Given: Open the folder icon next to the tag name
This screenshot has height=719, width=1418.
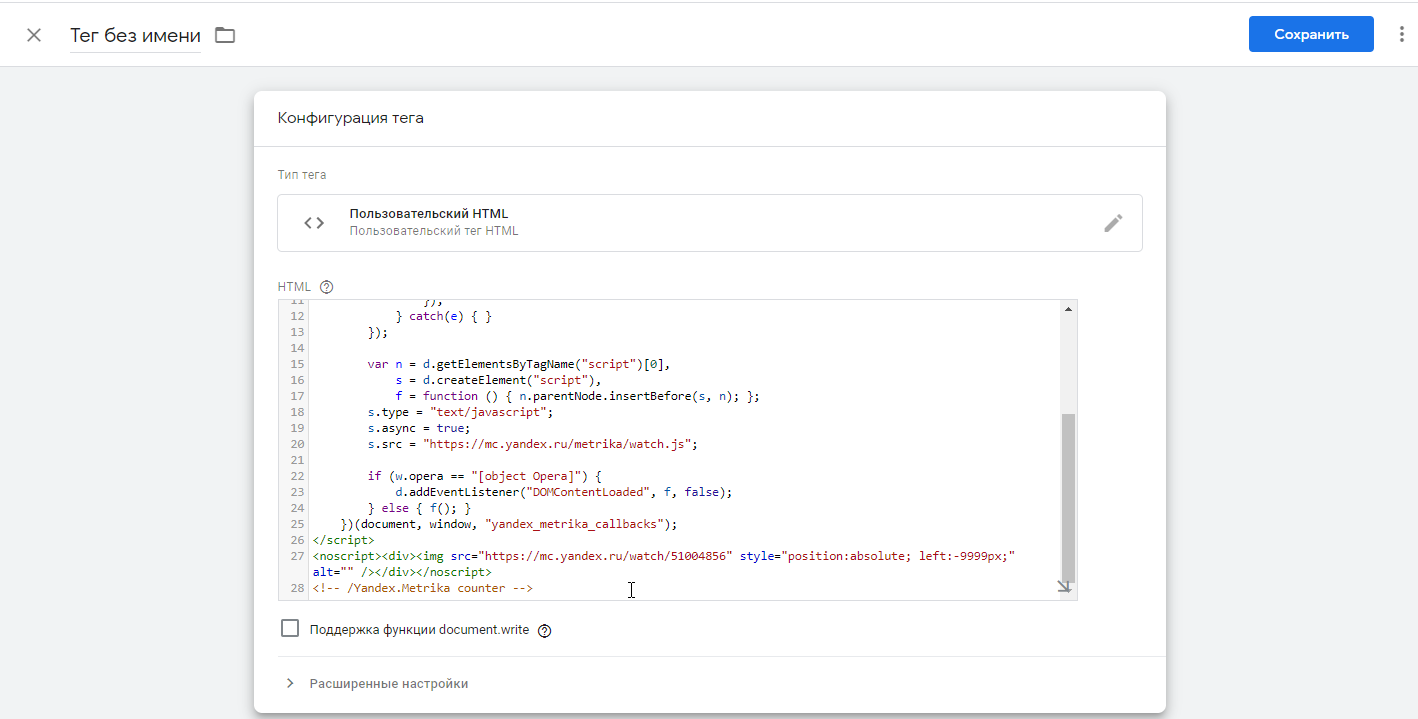Looking at the screenshot, I should 225,35.
